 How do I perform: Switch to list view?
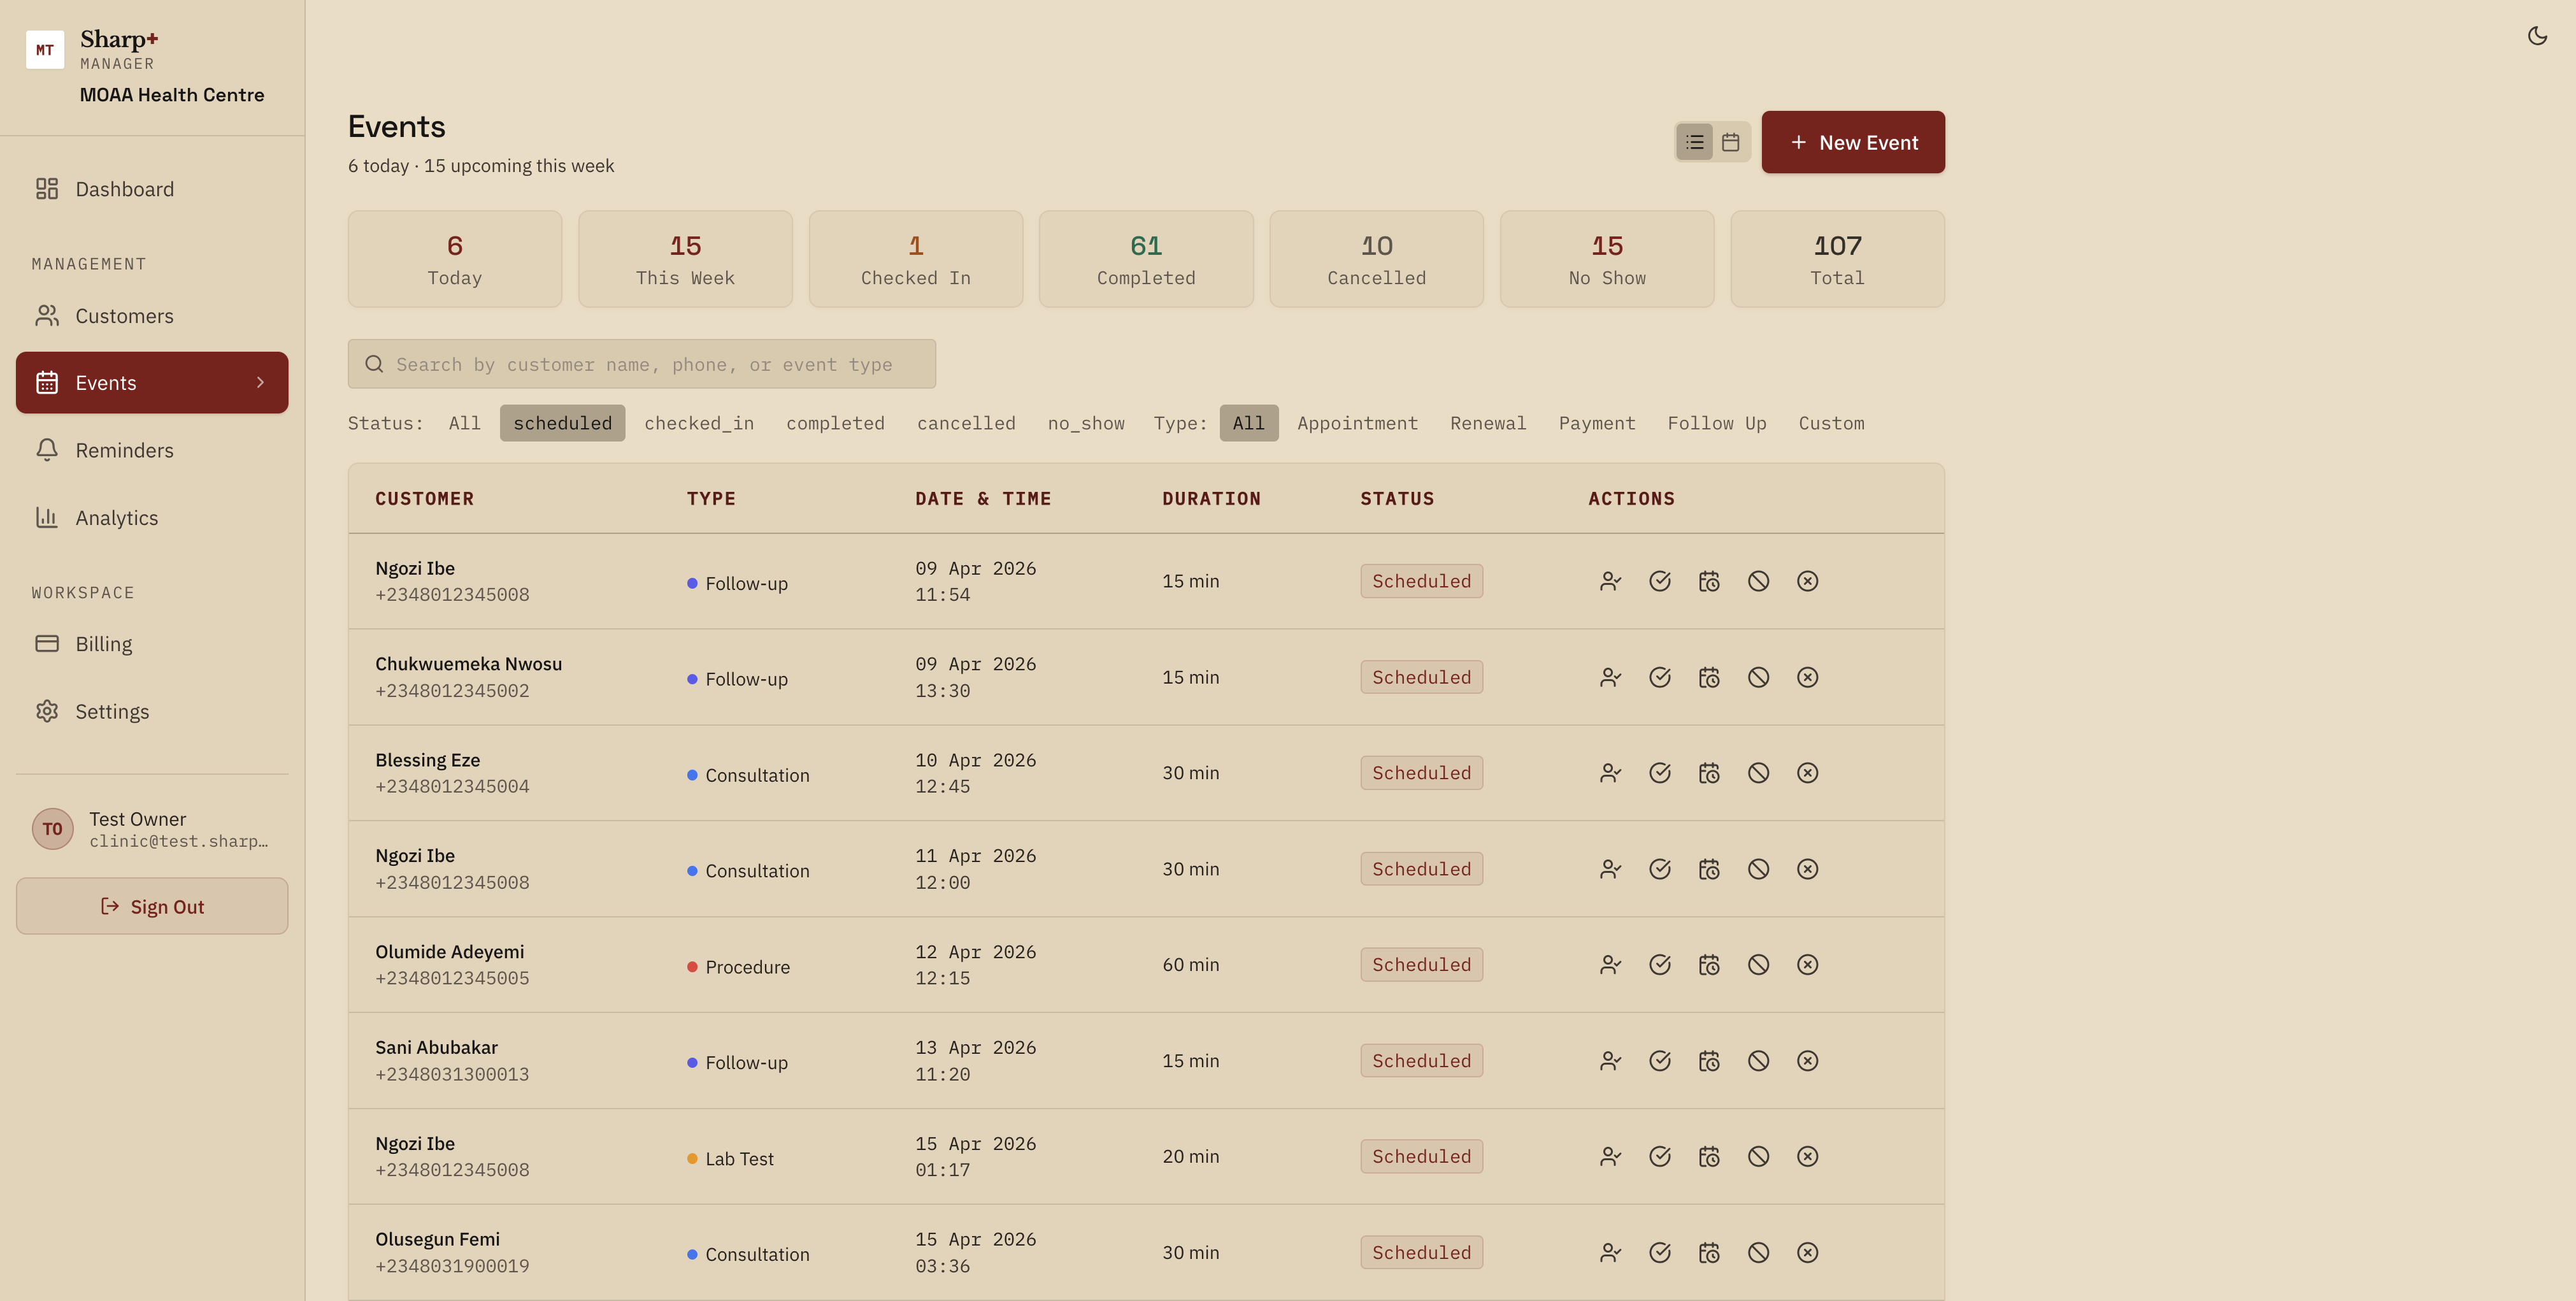click(x=1694, y=142)
